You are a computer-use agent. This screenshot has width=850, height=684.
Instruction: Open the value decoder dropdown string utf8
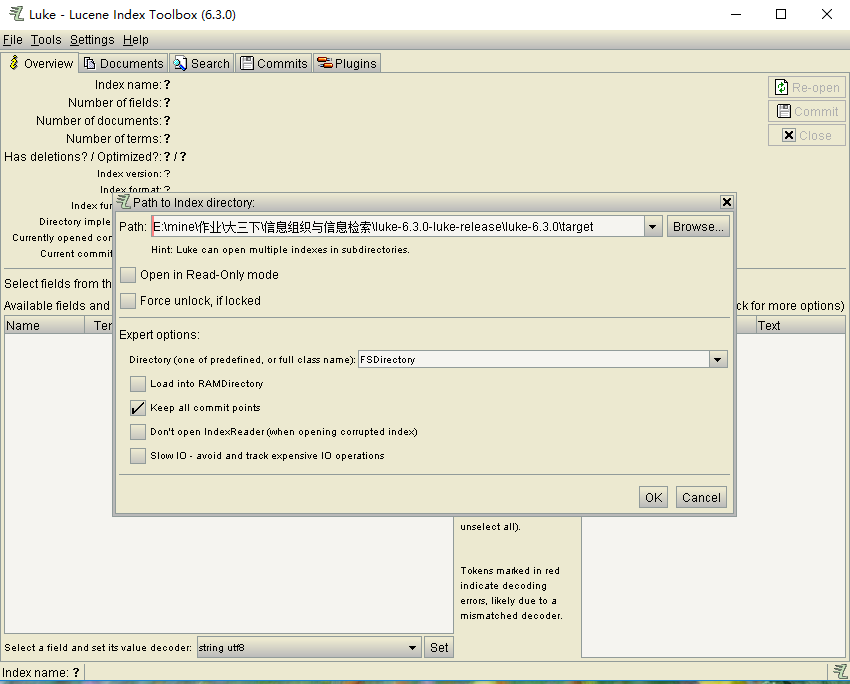pos(309,648)
